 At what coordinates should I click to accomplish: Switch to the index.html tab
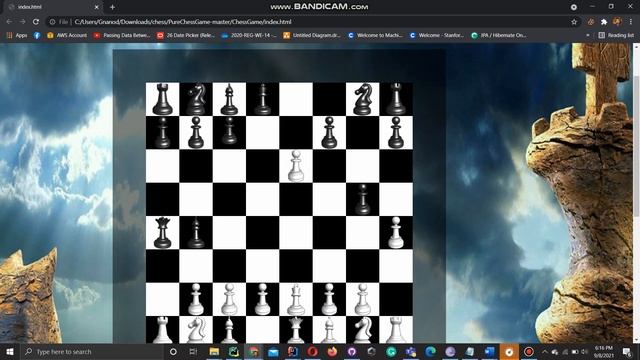pos(53,7)
